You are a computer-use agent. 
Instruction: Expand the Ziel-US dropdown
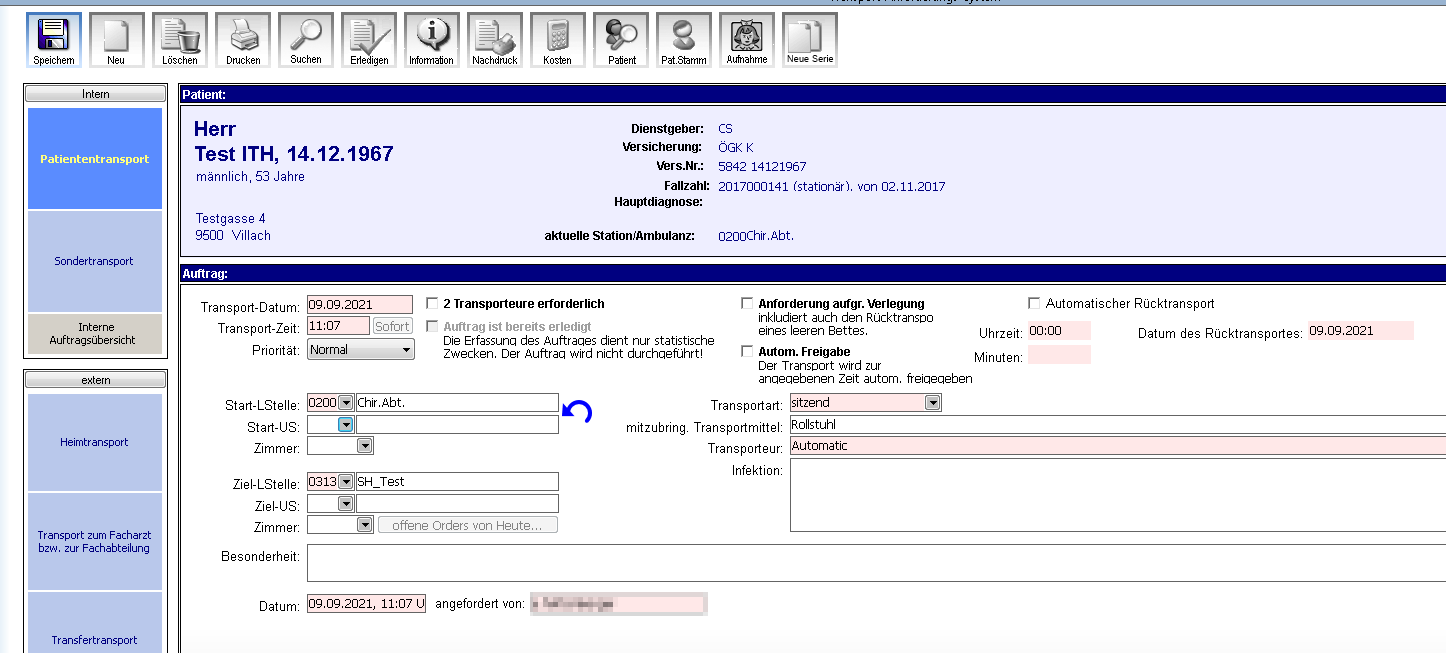tap(346, 503)
